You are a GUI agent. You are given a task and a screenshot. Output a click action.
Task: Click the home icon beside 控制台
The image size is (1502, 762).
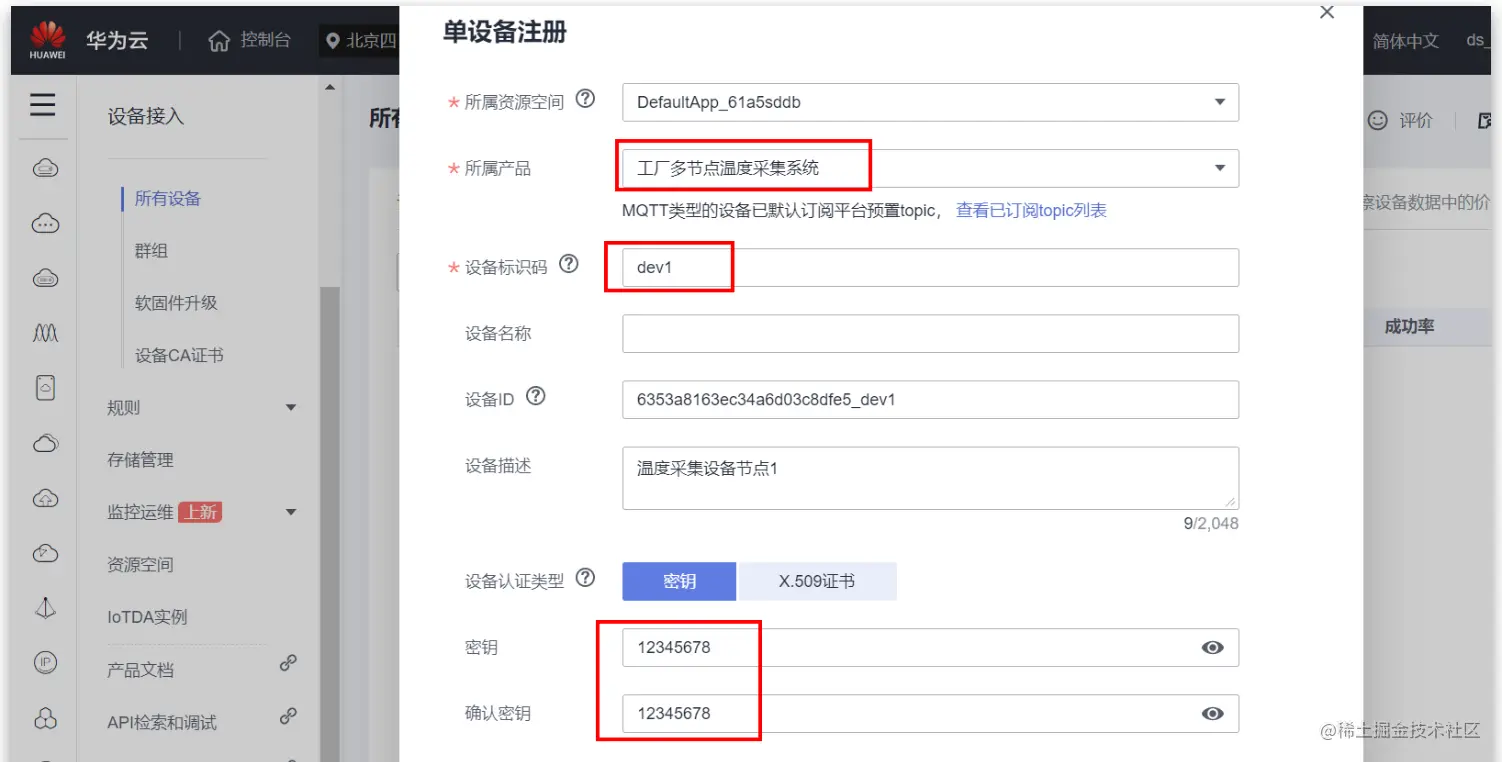(219, 41)
